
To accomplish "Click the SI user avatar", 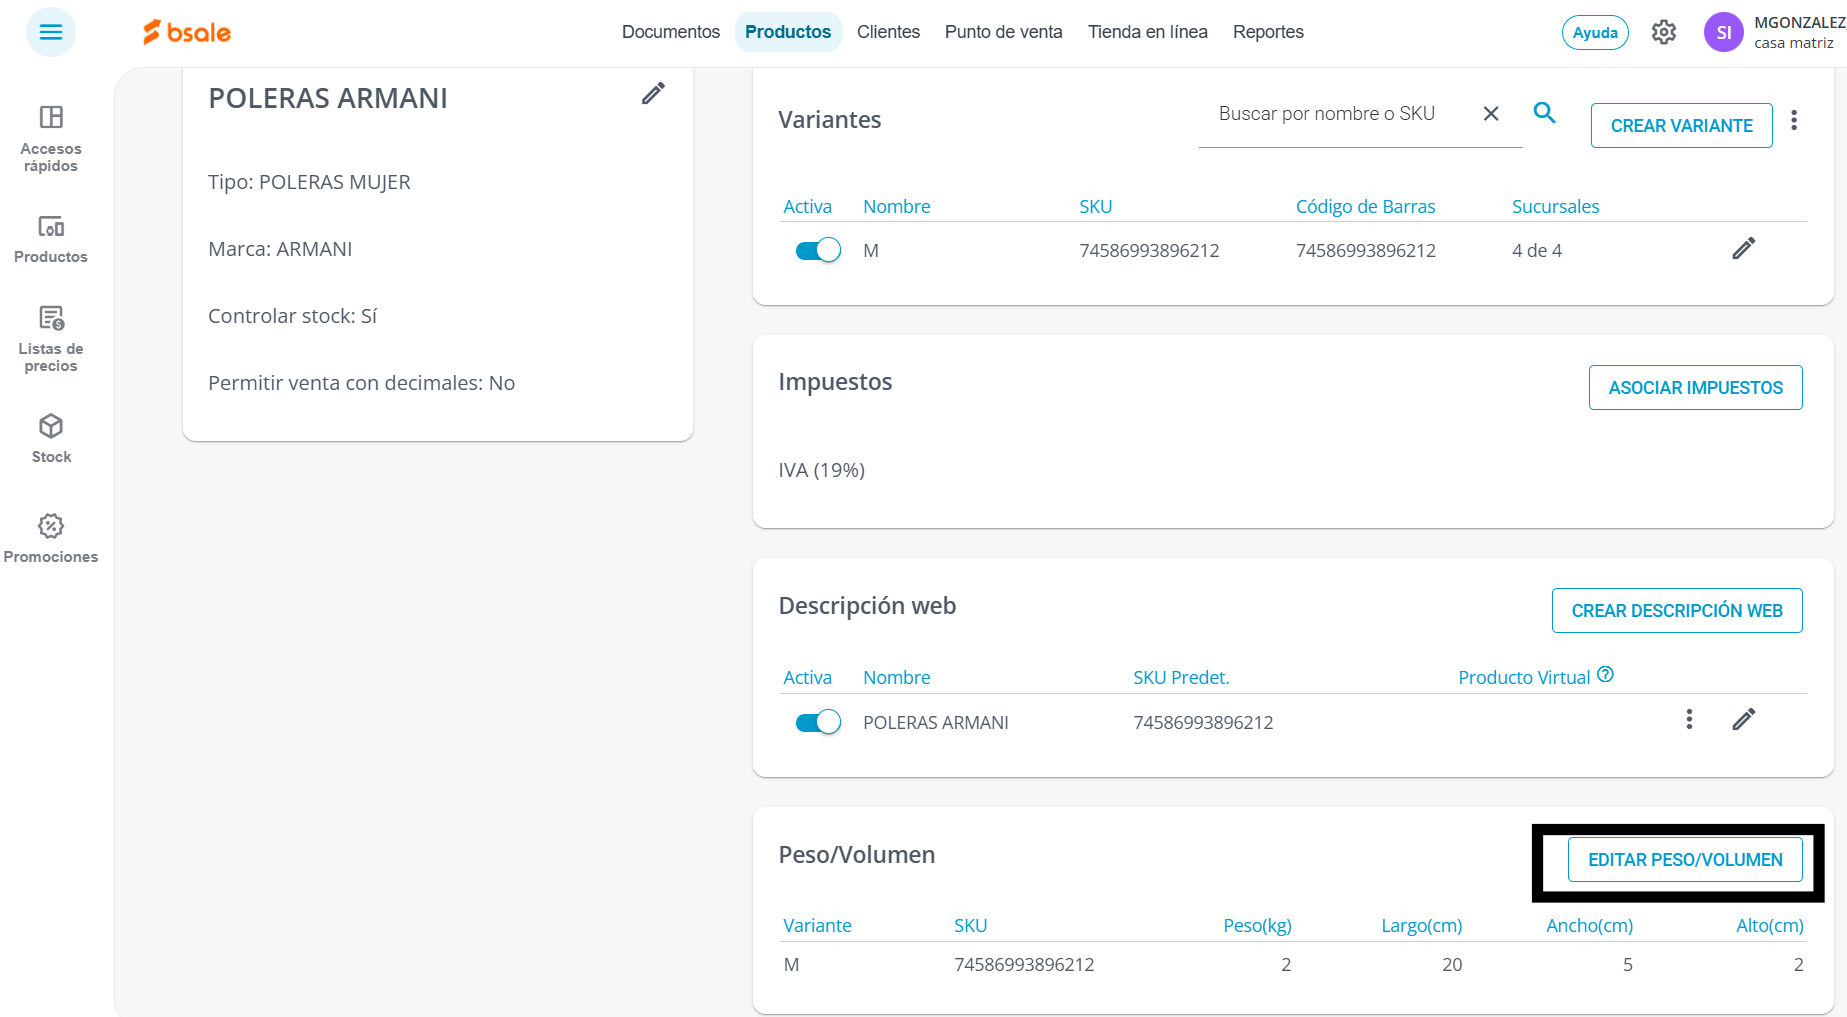I will pos(1724,32).
